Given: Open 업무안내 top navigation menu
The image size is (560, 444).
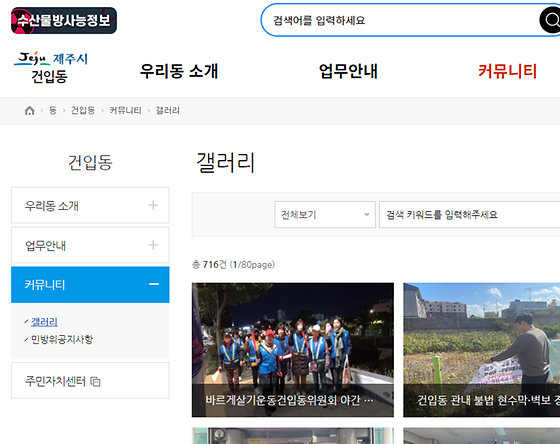Looking at the screenshot, I should point(348,71).
